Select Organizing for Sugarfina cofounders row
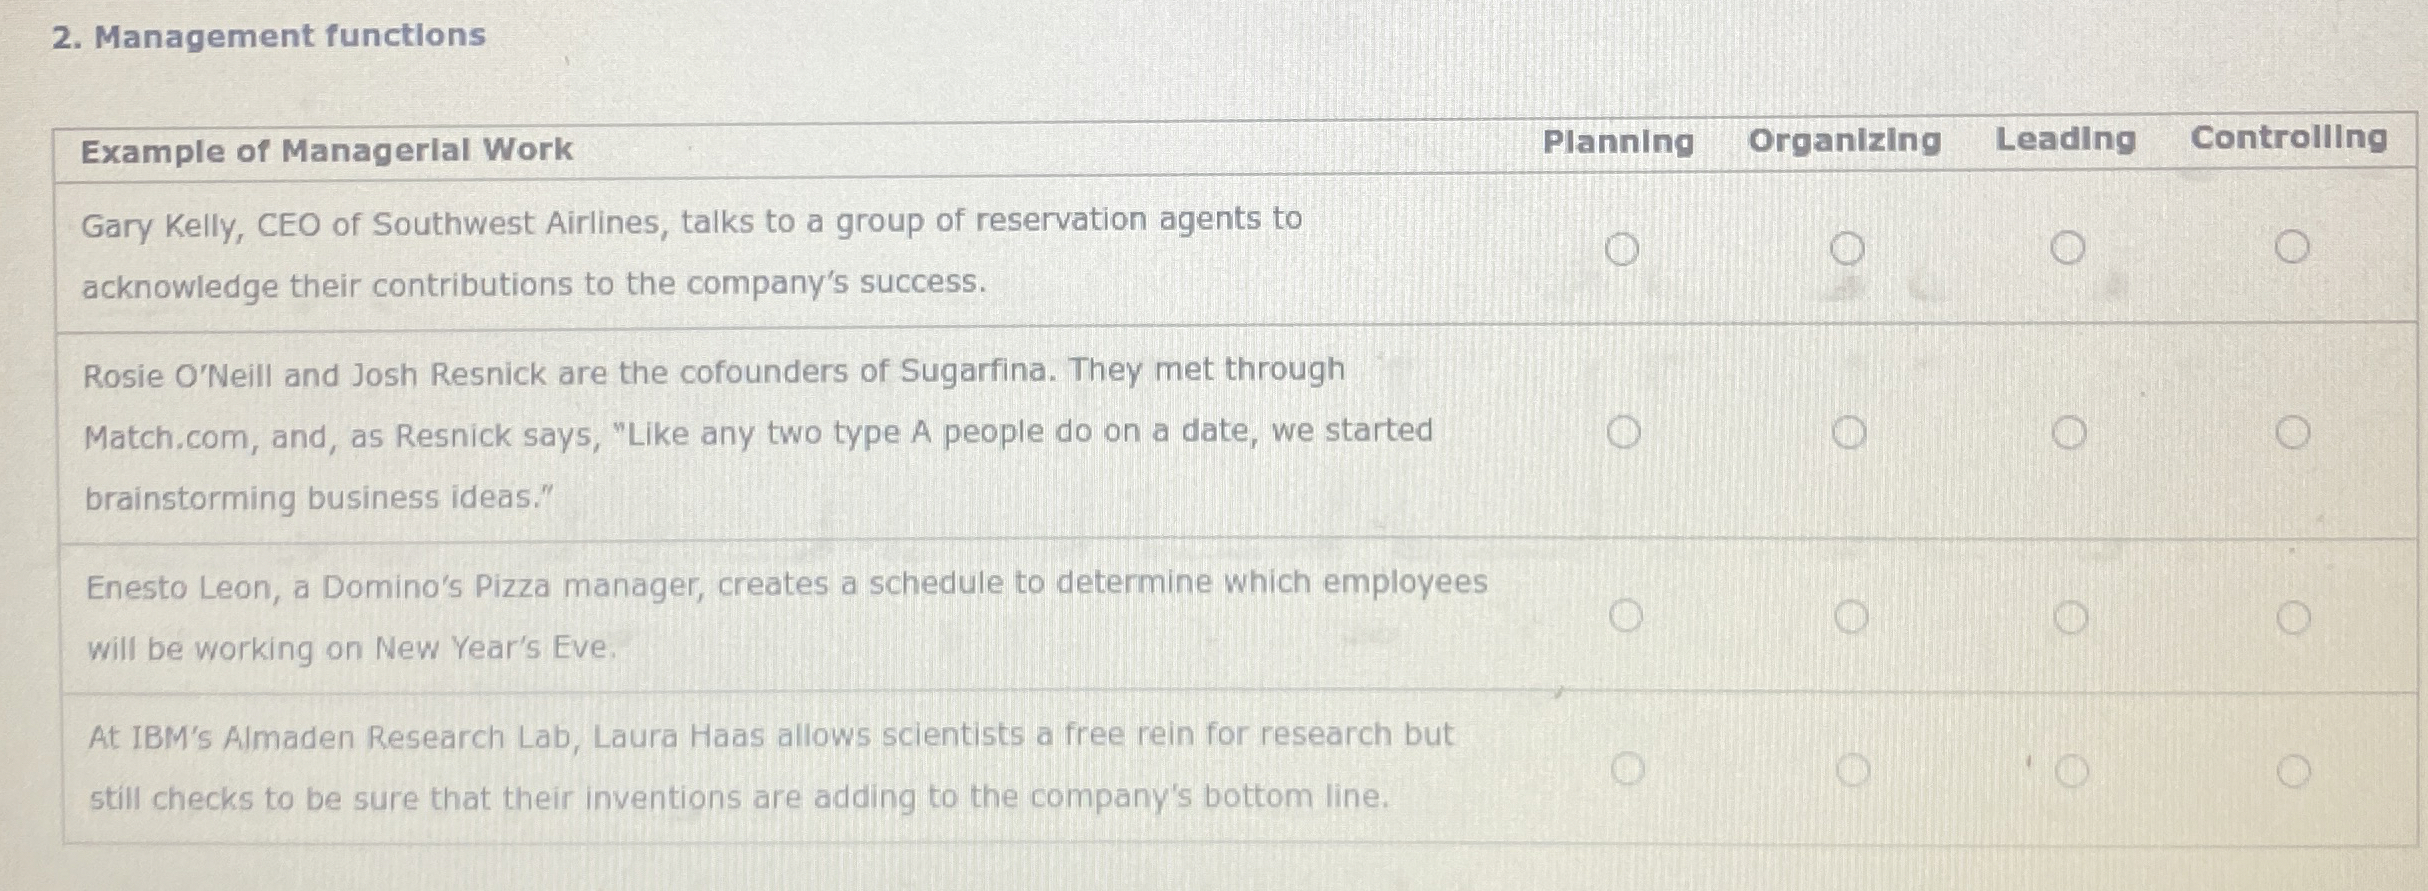Image resolution: width=2428 pixels, height=891 pixels. (1849, 433)
